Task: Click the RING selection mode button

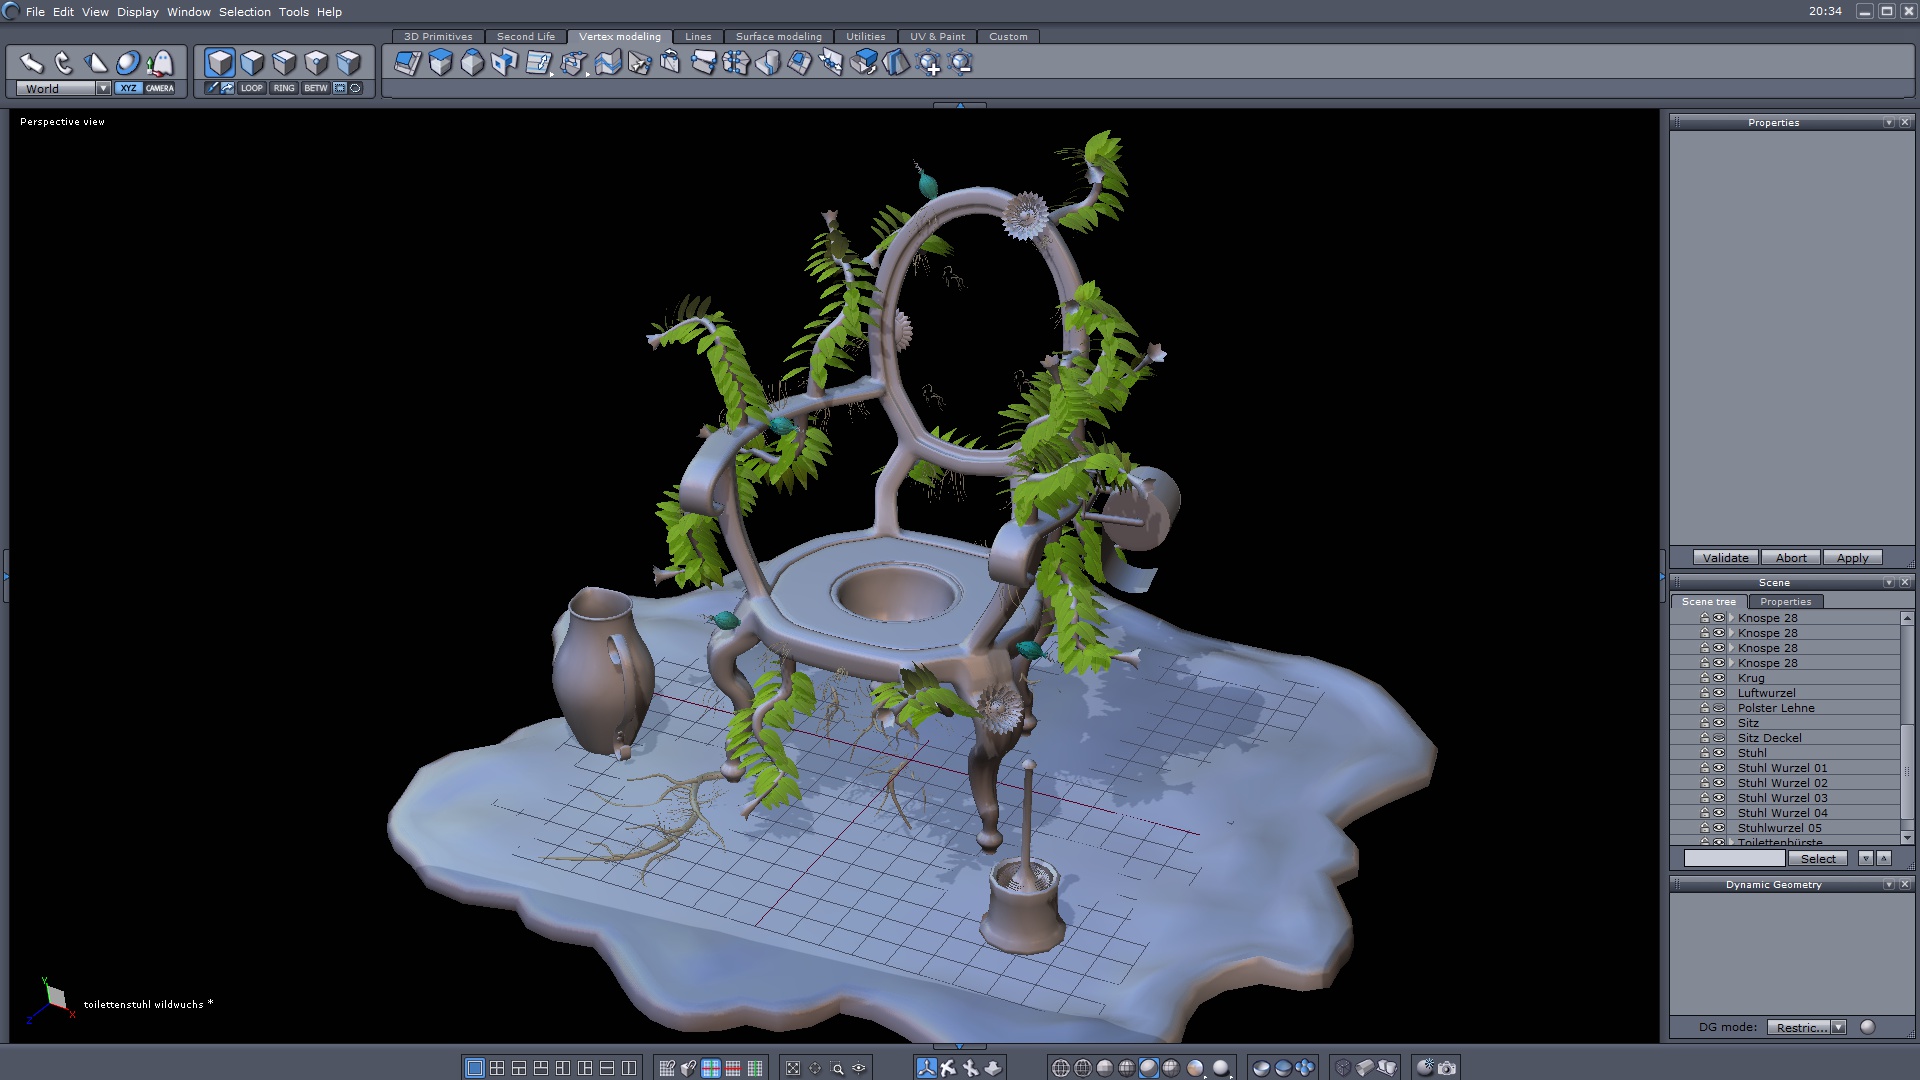Action: tap(284, 88)
